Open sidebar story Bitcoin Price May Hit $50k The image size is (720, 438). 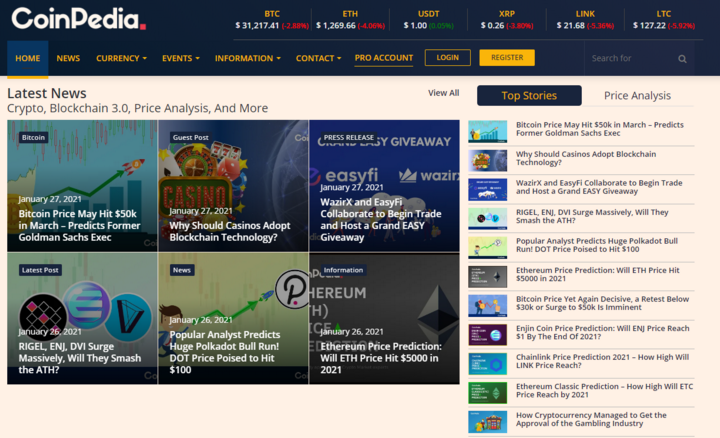tap(600, 129)
